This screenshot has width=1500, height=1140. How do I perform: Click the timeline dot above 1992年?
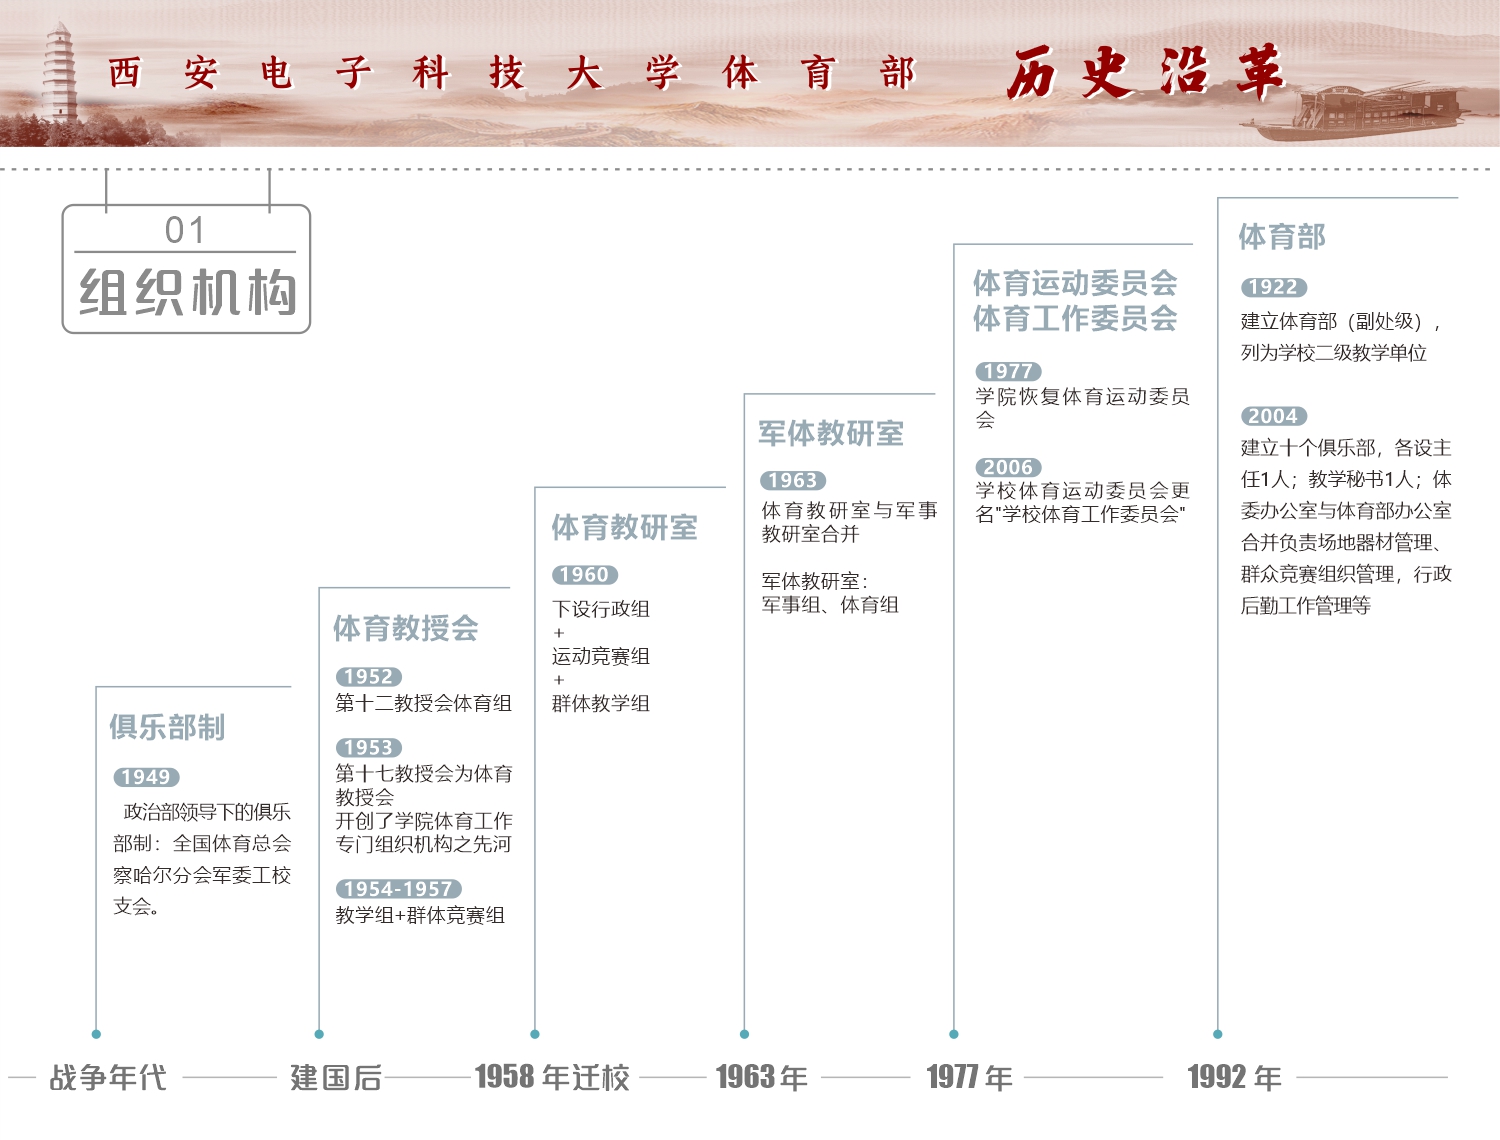(1217, 1034)
